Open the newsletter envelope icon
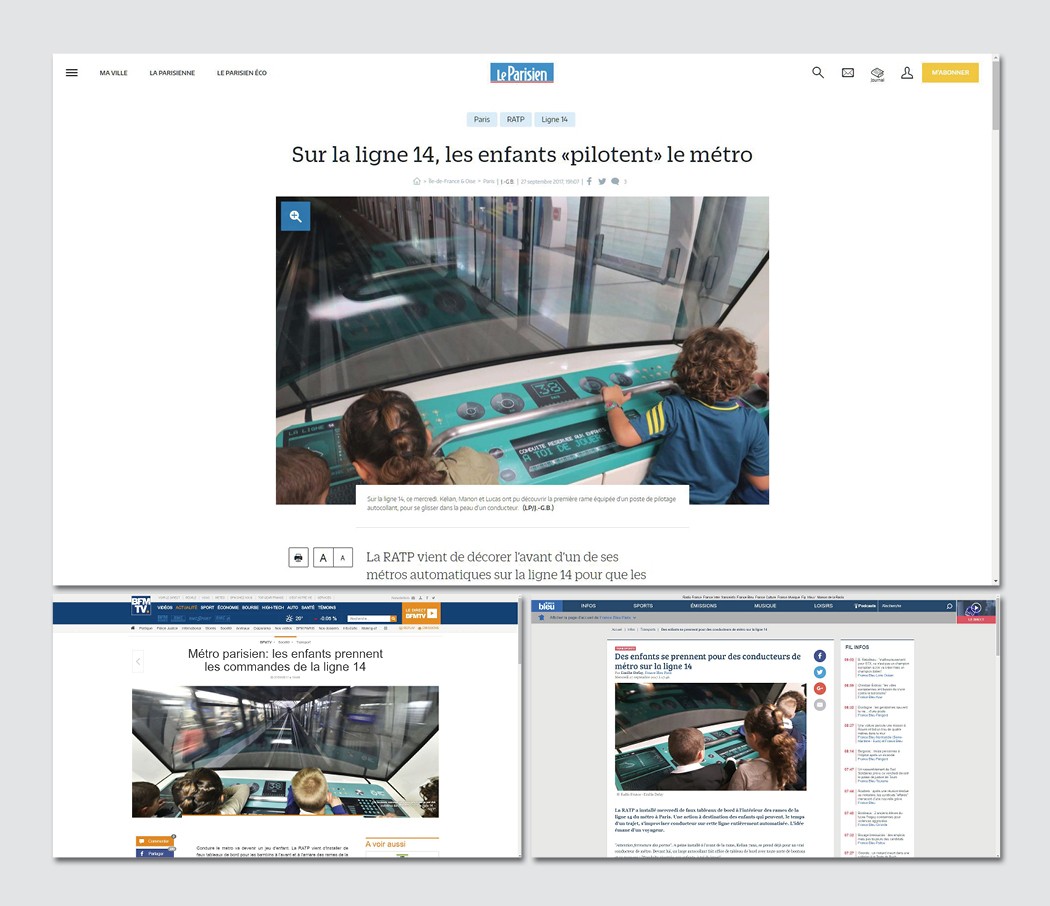This screenshot has width=1050, height=906. pyautogui.click(x=848, y=73)
